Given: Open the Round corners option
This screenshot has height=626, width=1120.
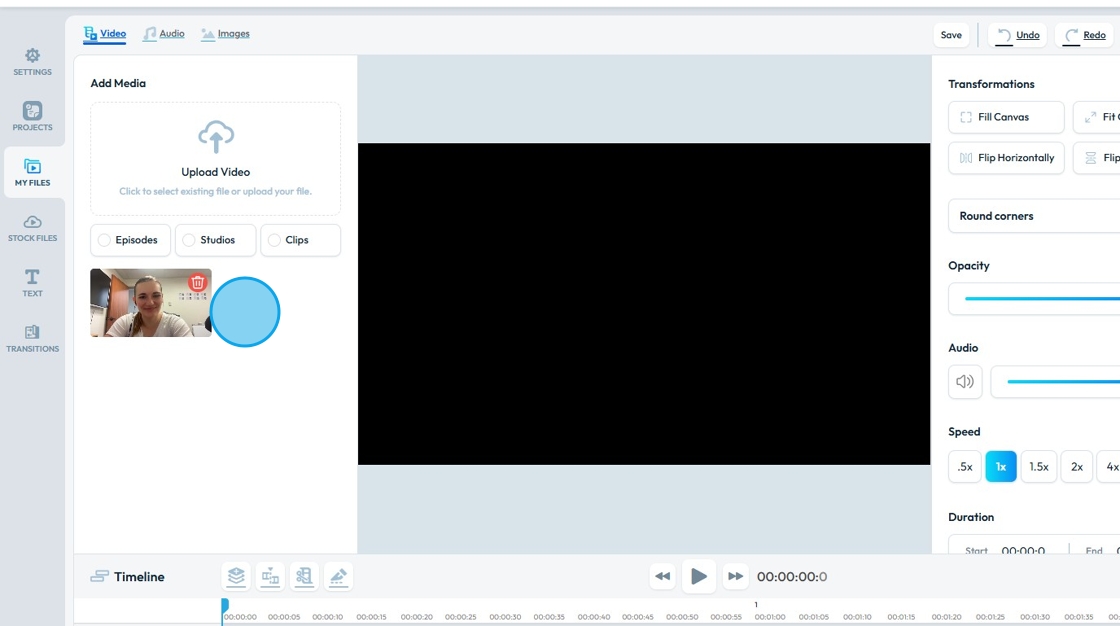Looking at the screenshot, I should pos(1034,216).
